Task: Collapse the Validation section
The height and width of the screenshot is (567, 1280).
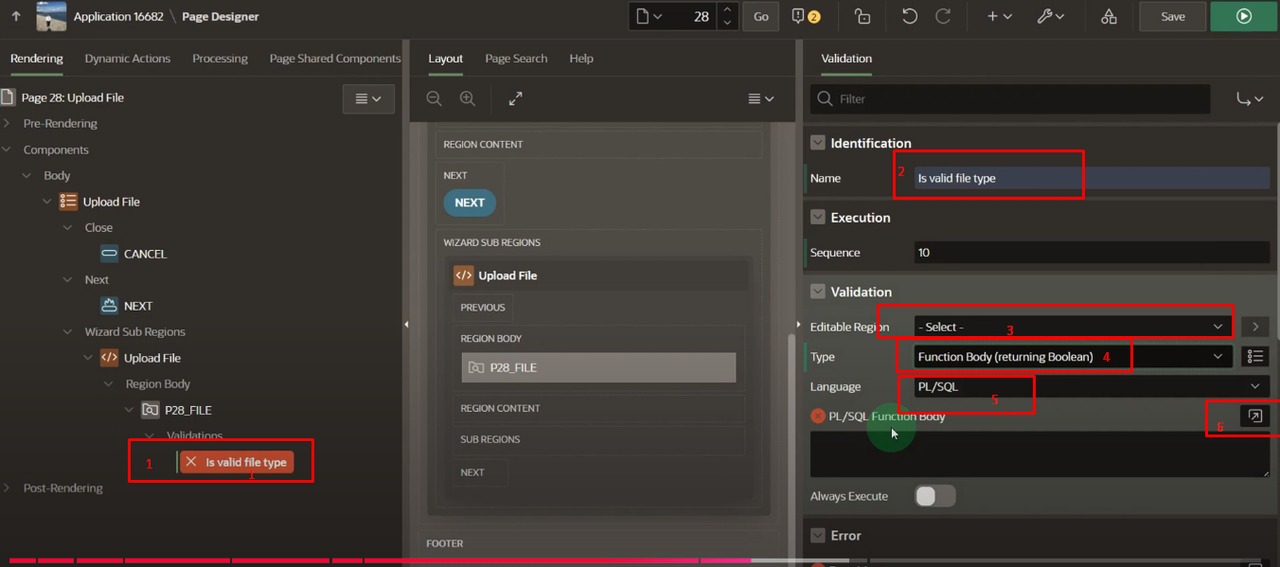Action: pyautogui.click(x=818, y=292)
